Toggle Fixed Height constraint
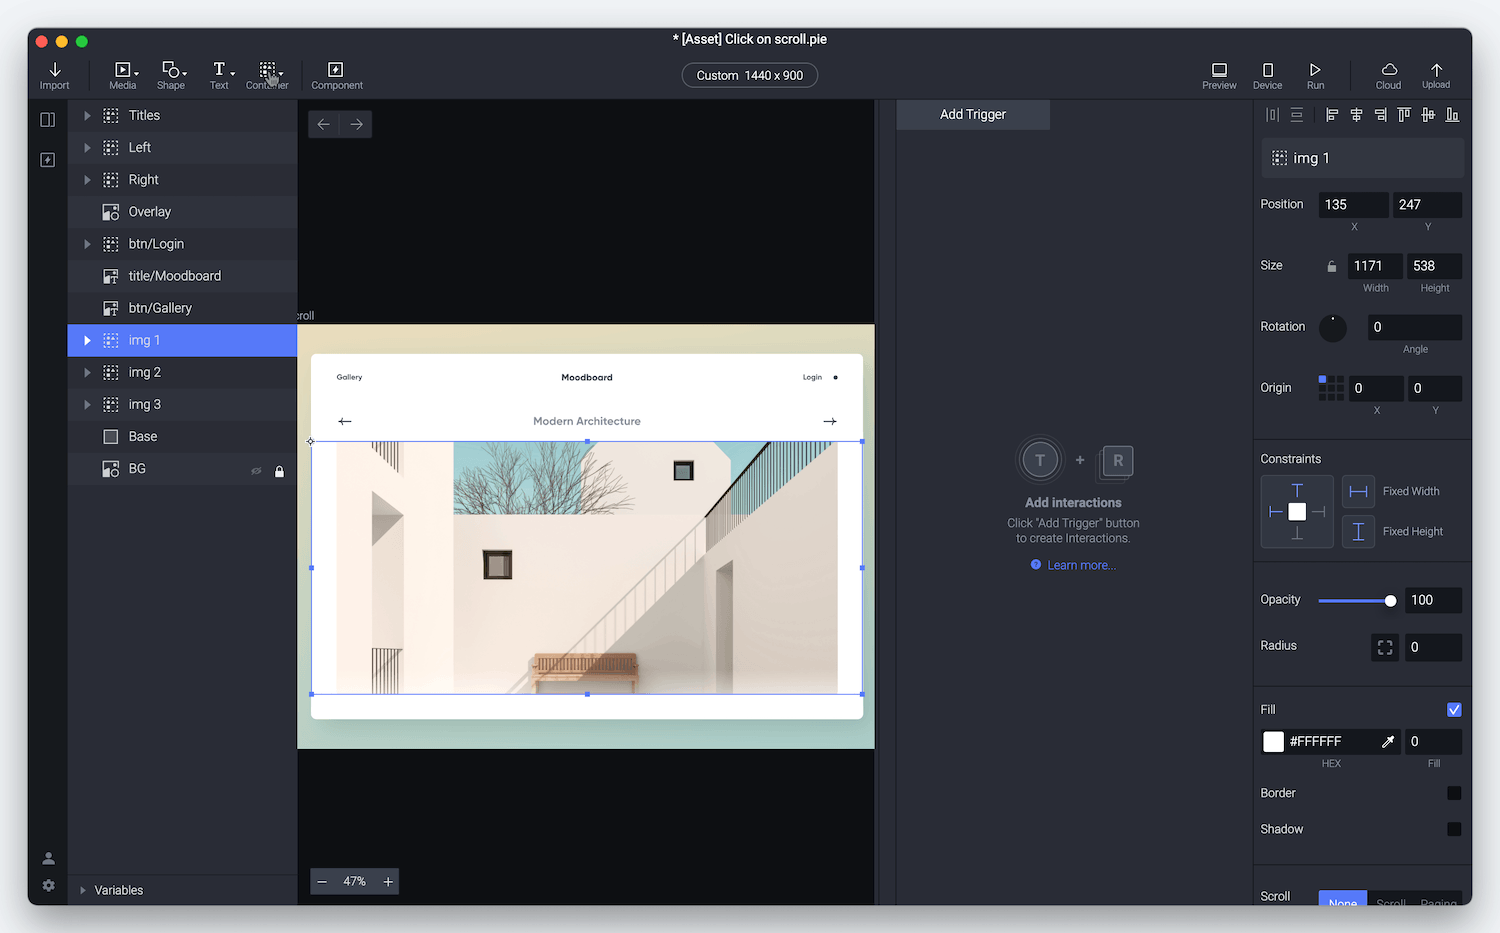Image resolution: width=1500 pixels, height=933 pixels. 1358,532
